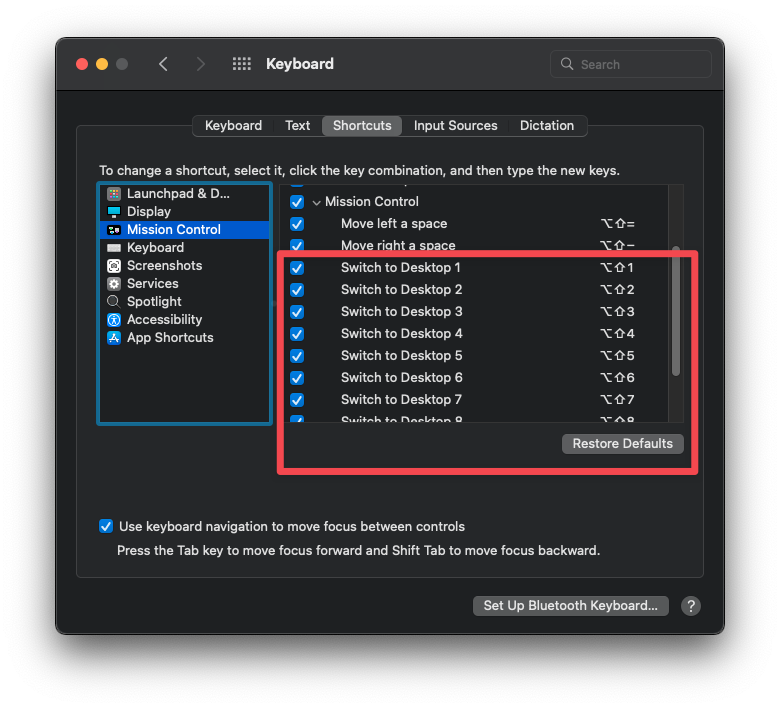Disable keyboard navigation between controls checkbox

[x=106, y=526]
